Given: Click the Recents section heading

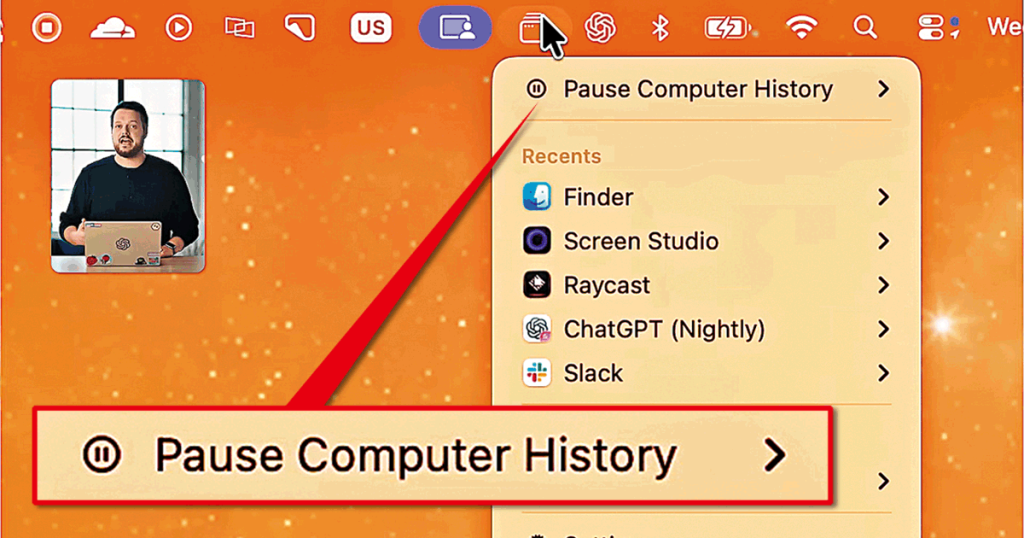Looking at the screenshot, I should coord(561,156).
